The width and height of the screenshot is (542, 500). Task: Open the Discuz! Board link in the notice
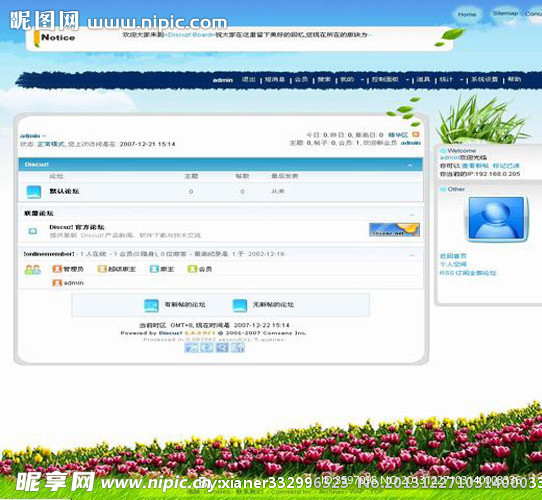tap(189, 35)
